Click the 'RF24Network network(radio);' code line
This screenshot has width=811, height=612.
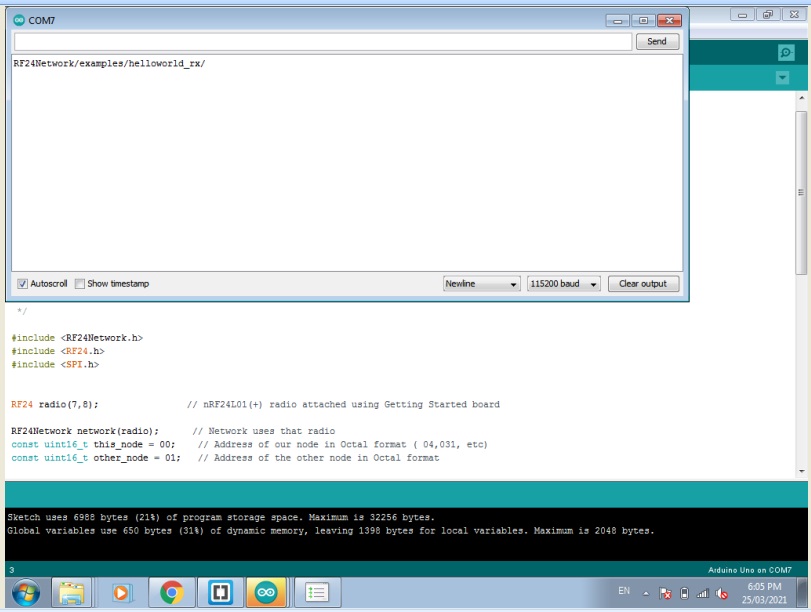coord(85,431)
